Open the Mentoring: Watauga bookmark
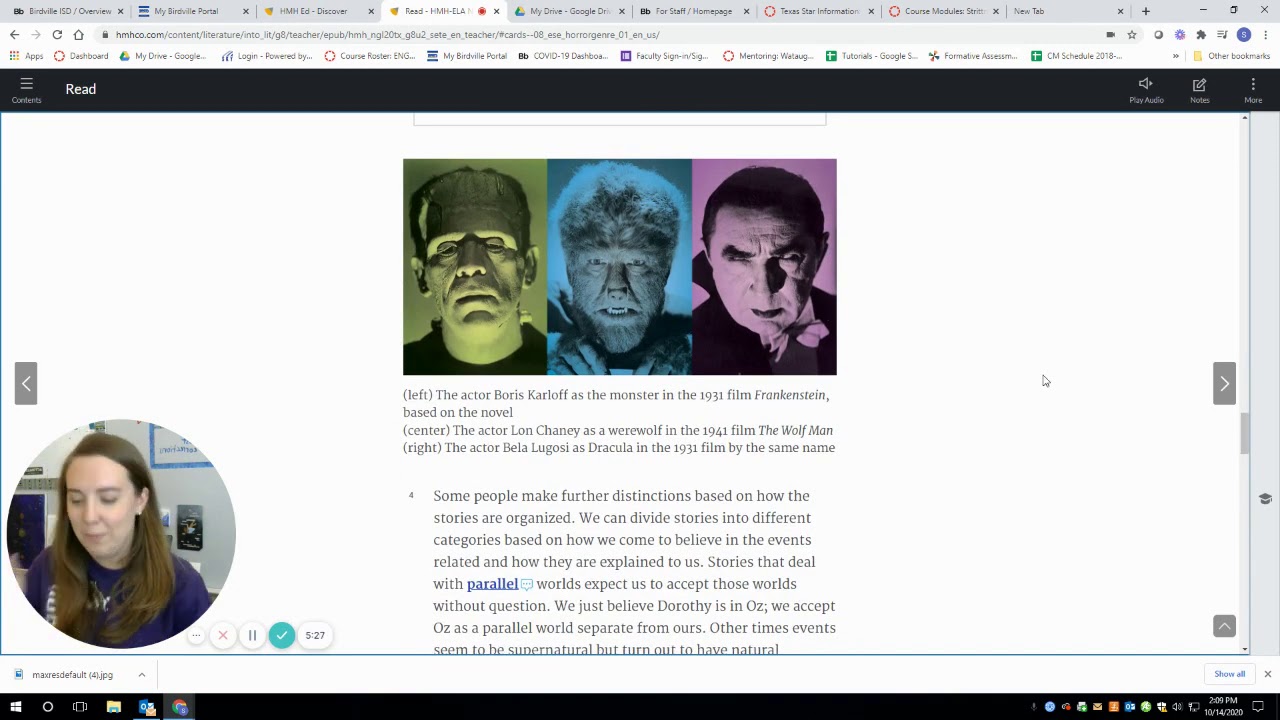1280x720 pixels. pyautogui.click(x=767, y=56)
